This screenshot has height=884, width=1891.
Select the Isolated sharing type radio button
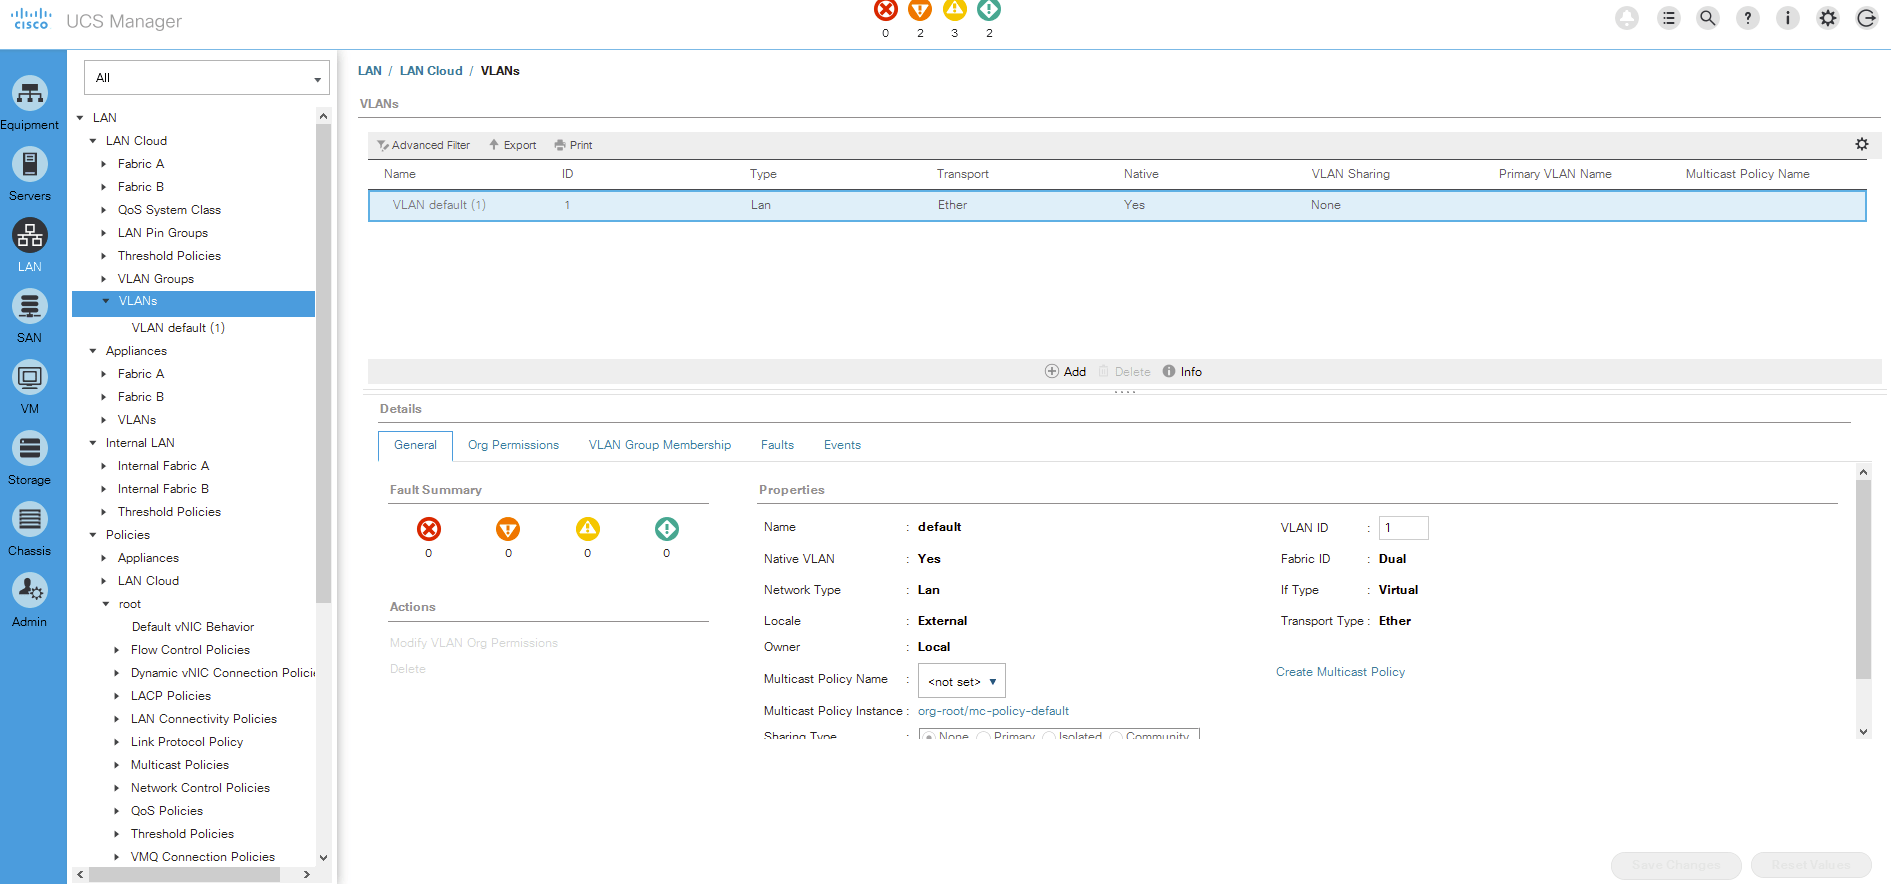(x=1049, y=737)
